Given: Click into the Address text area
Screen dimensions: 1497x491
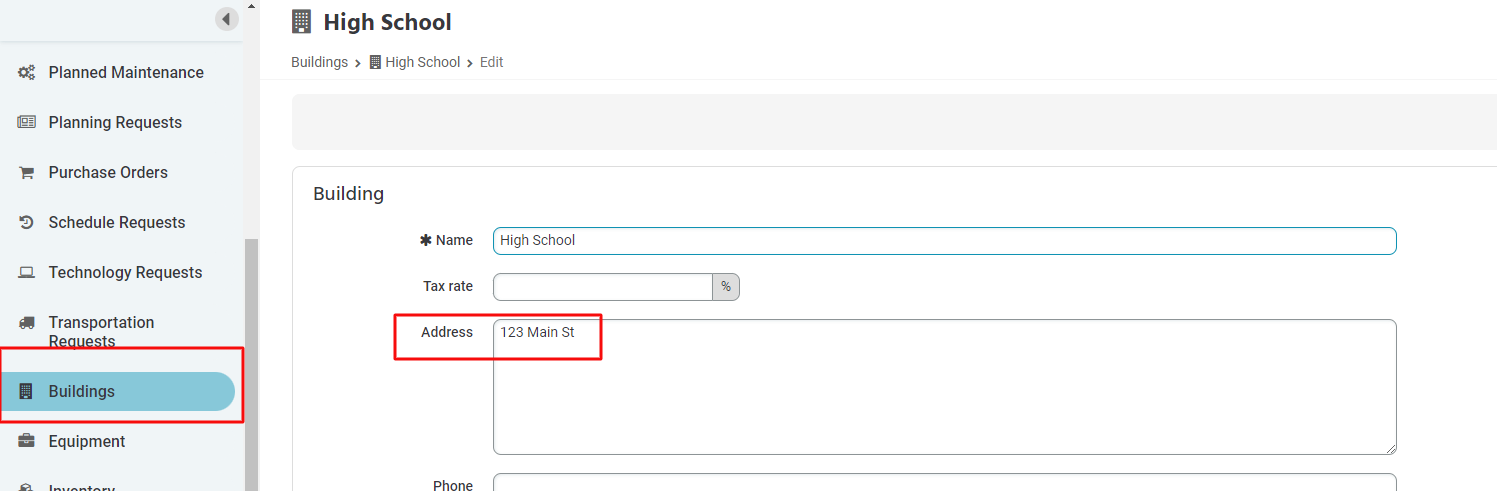Looking at the screenshot, I should tap(944, 387).
